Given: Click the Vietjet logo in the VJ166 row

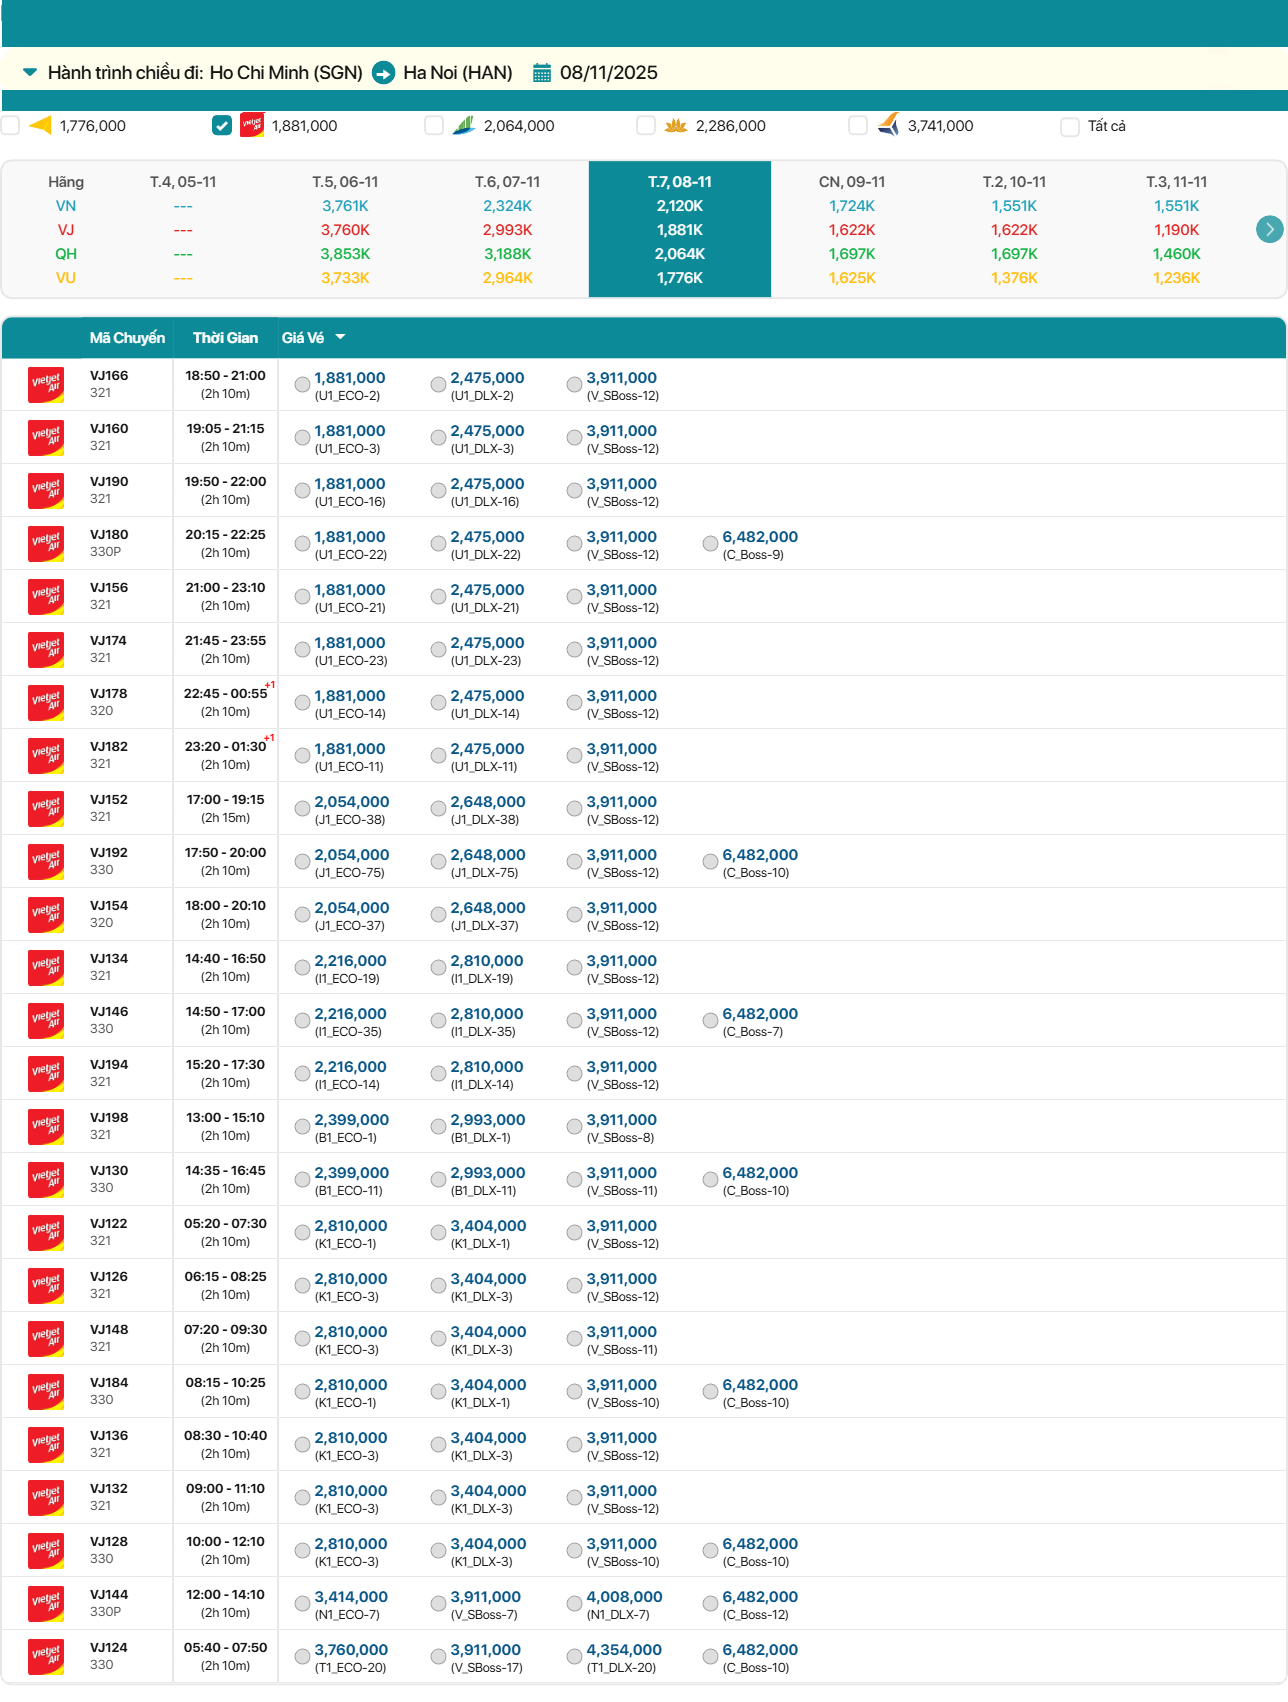Looking at the screenshot, I should 46,384.
